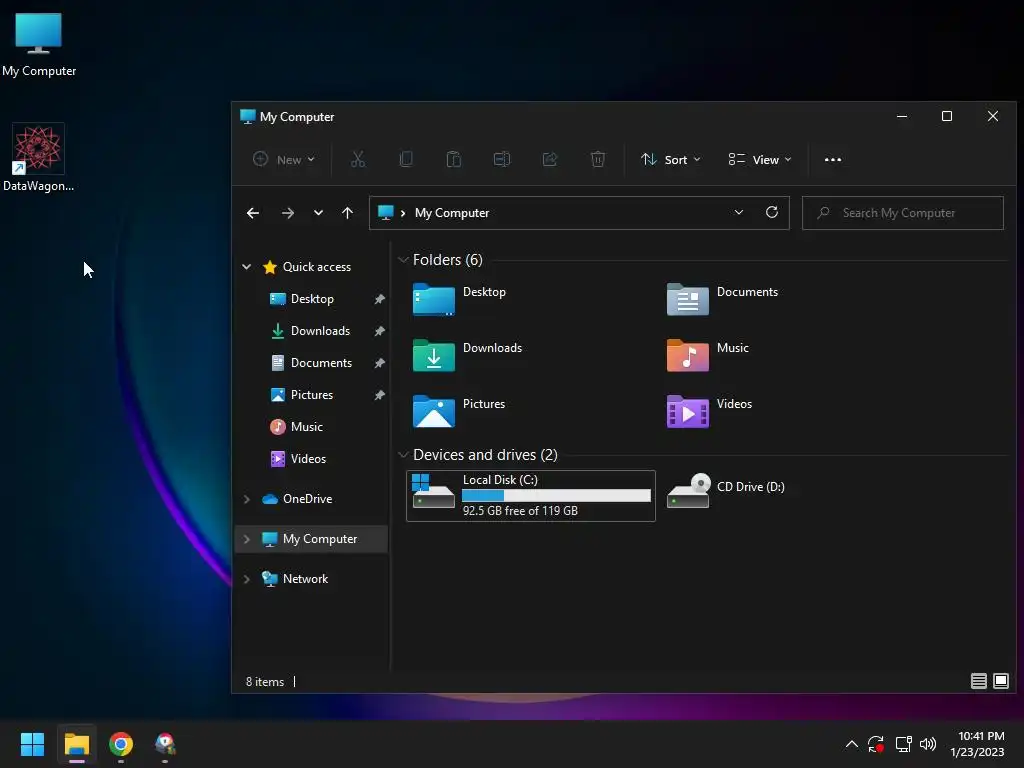Refresh the My Computer view
Viewport: 1024px width, 768px height.
(772, 212)
